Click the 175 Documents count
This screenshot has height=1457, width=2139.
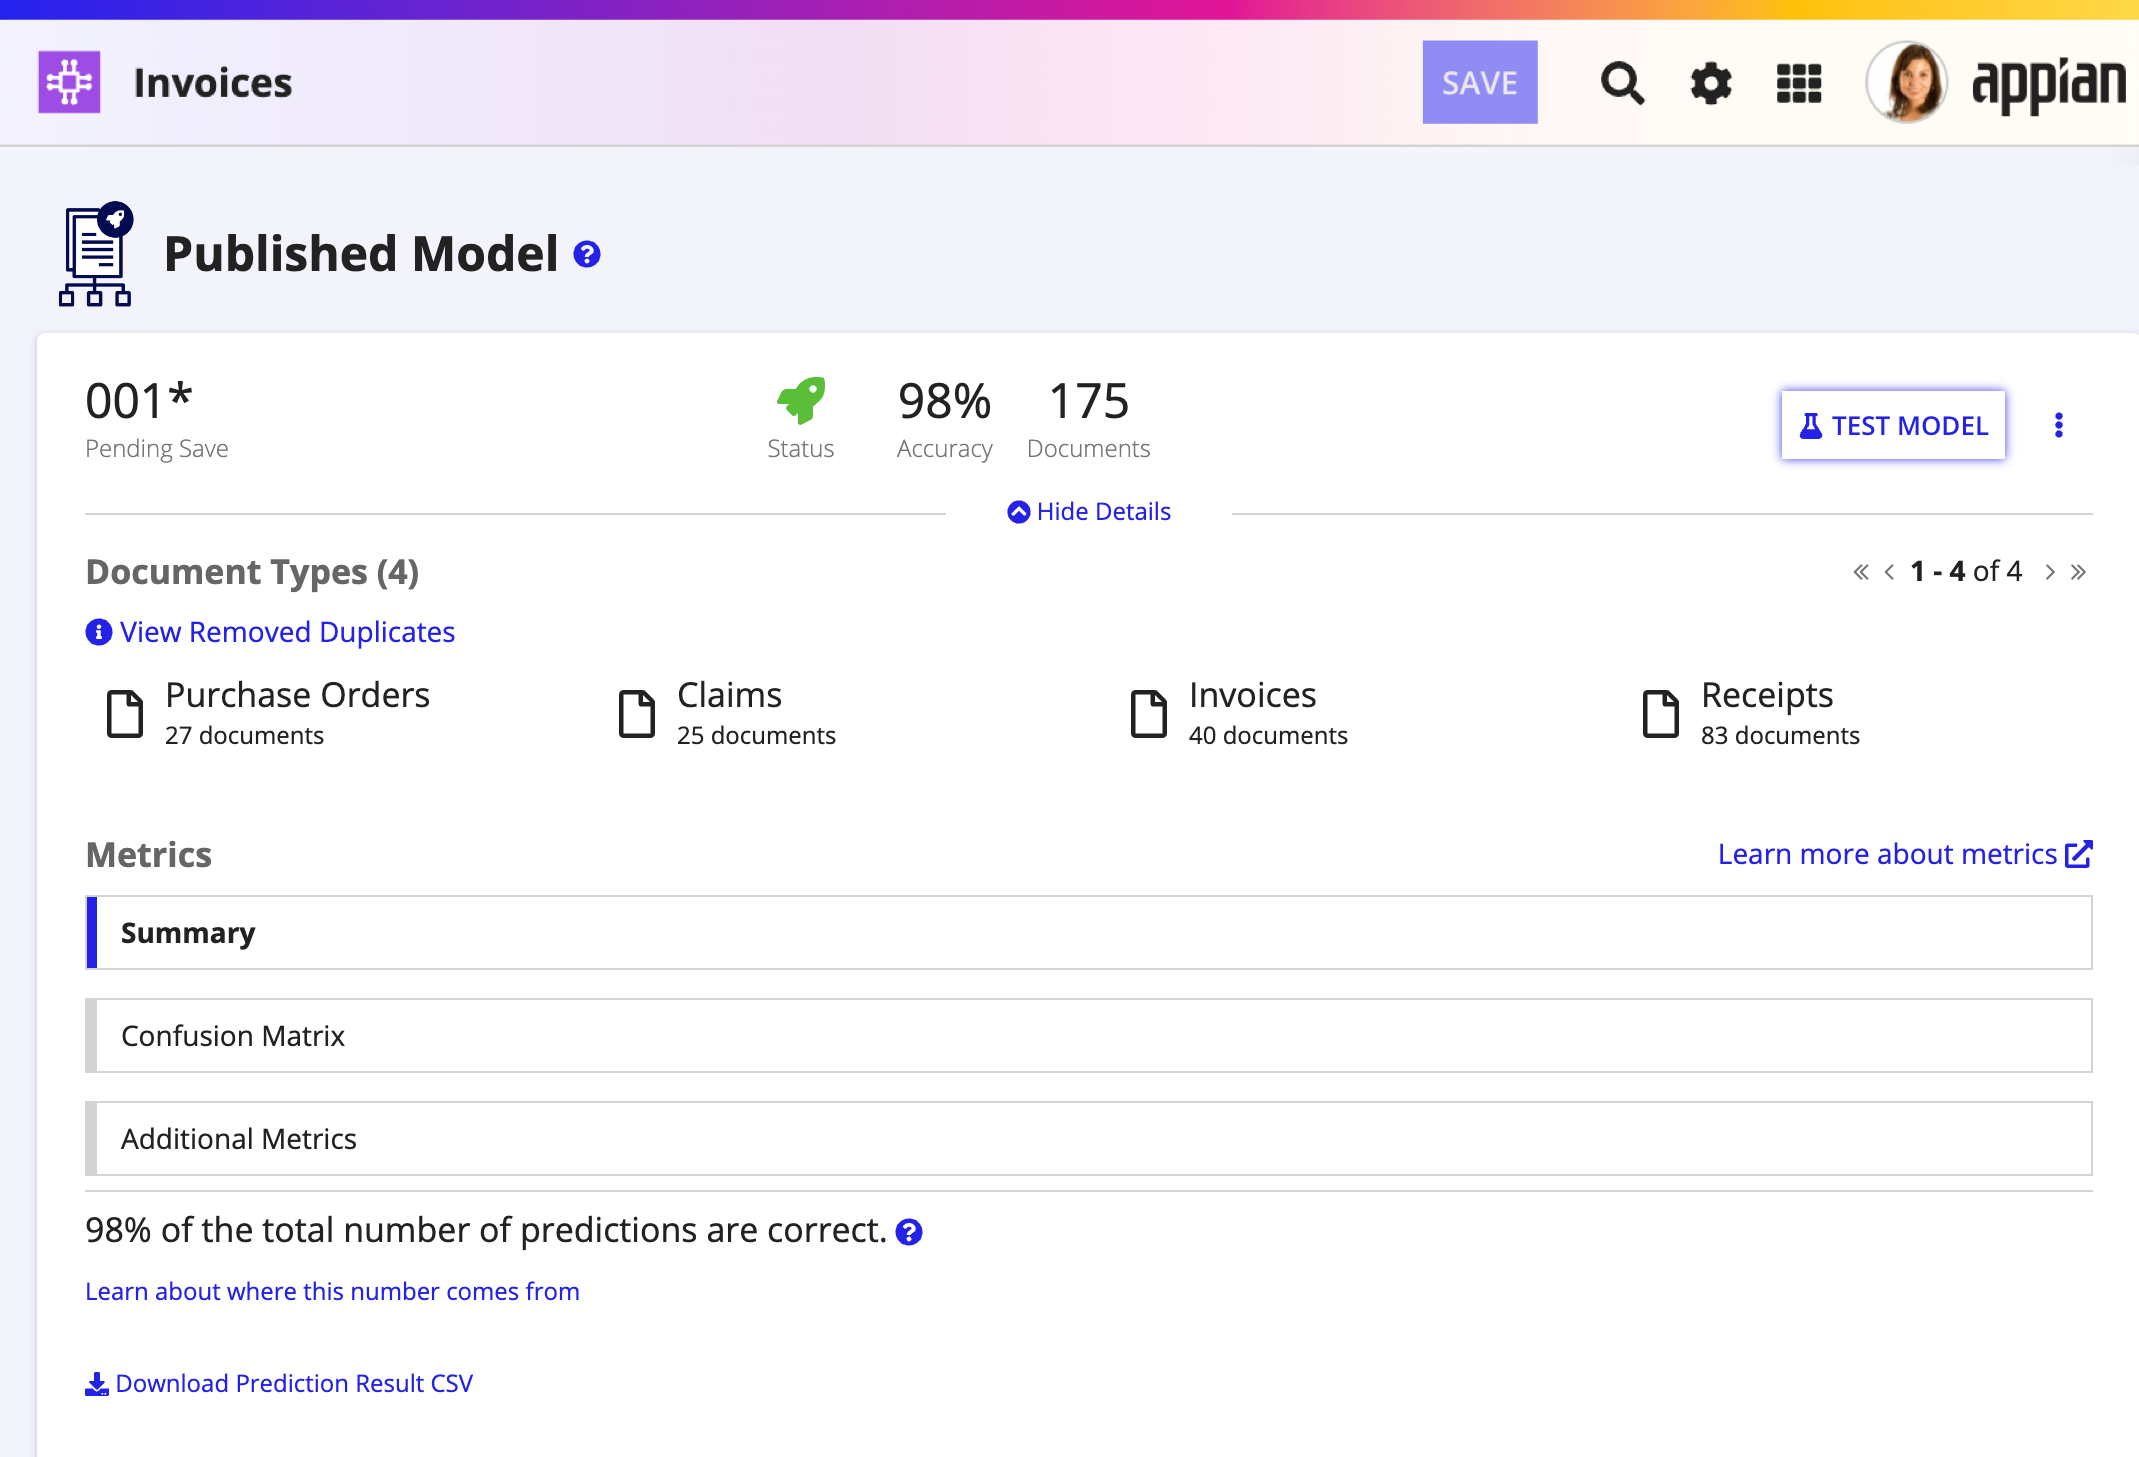click(x=1089, y=401)
